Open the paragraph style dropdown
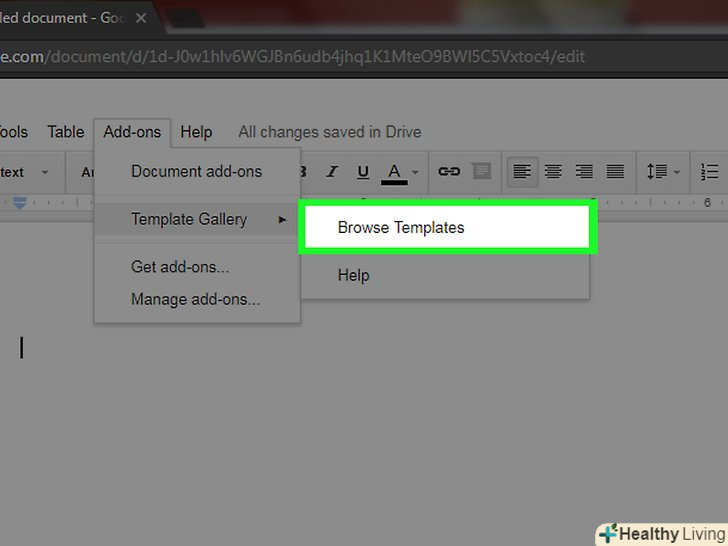 point(24,172)
